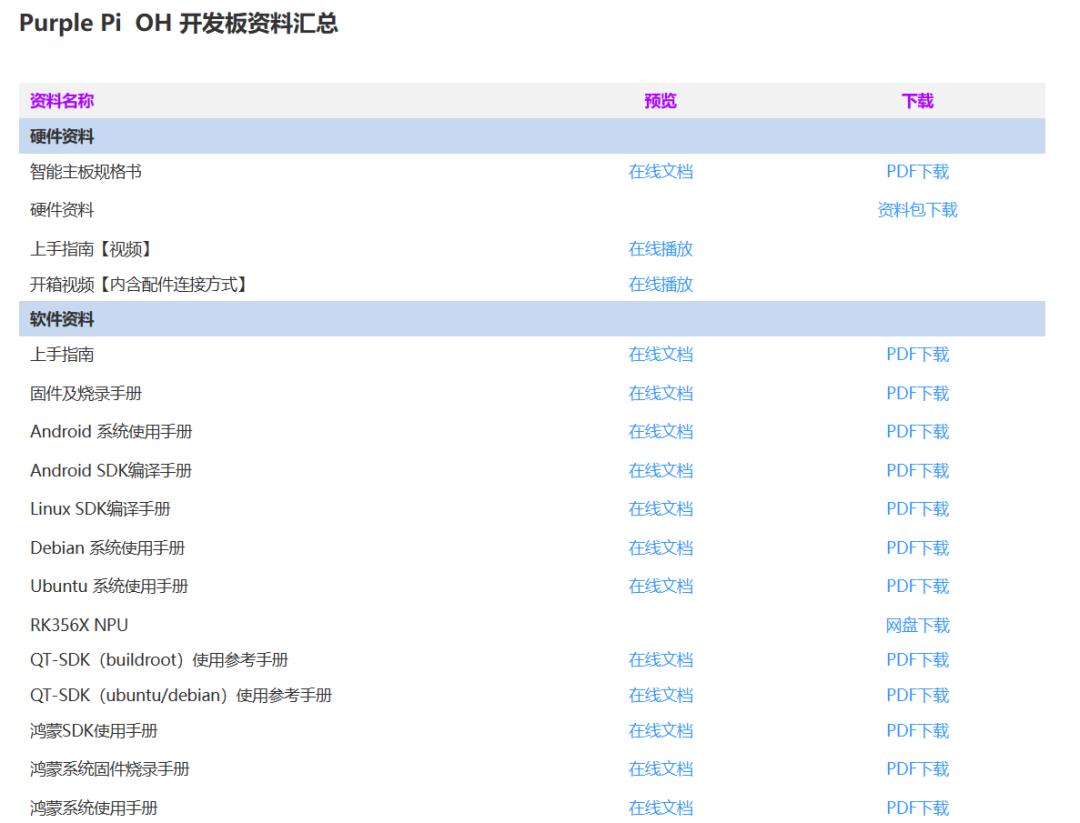Click the Linux SDK编译手册 row name
Screen dimensions: 1080x823
pos(100,509)
